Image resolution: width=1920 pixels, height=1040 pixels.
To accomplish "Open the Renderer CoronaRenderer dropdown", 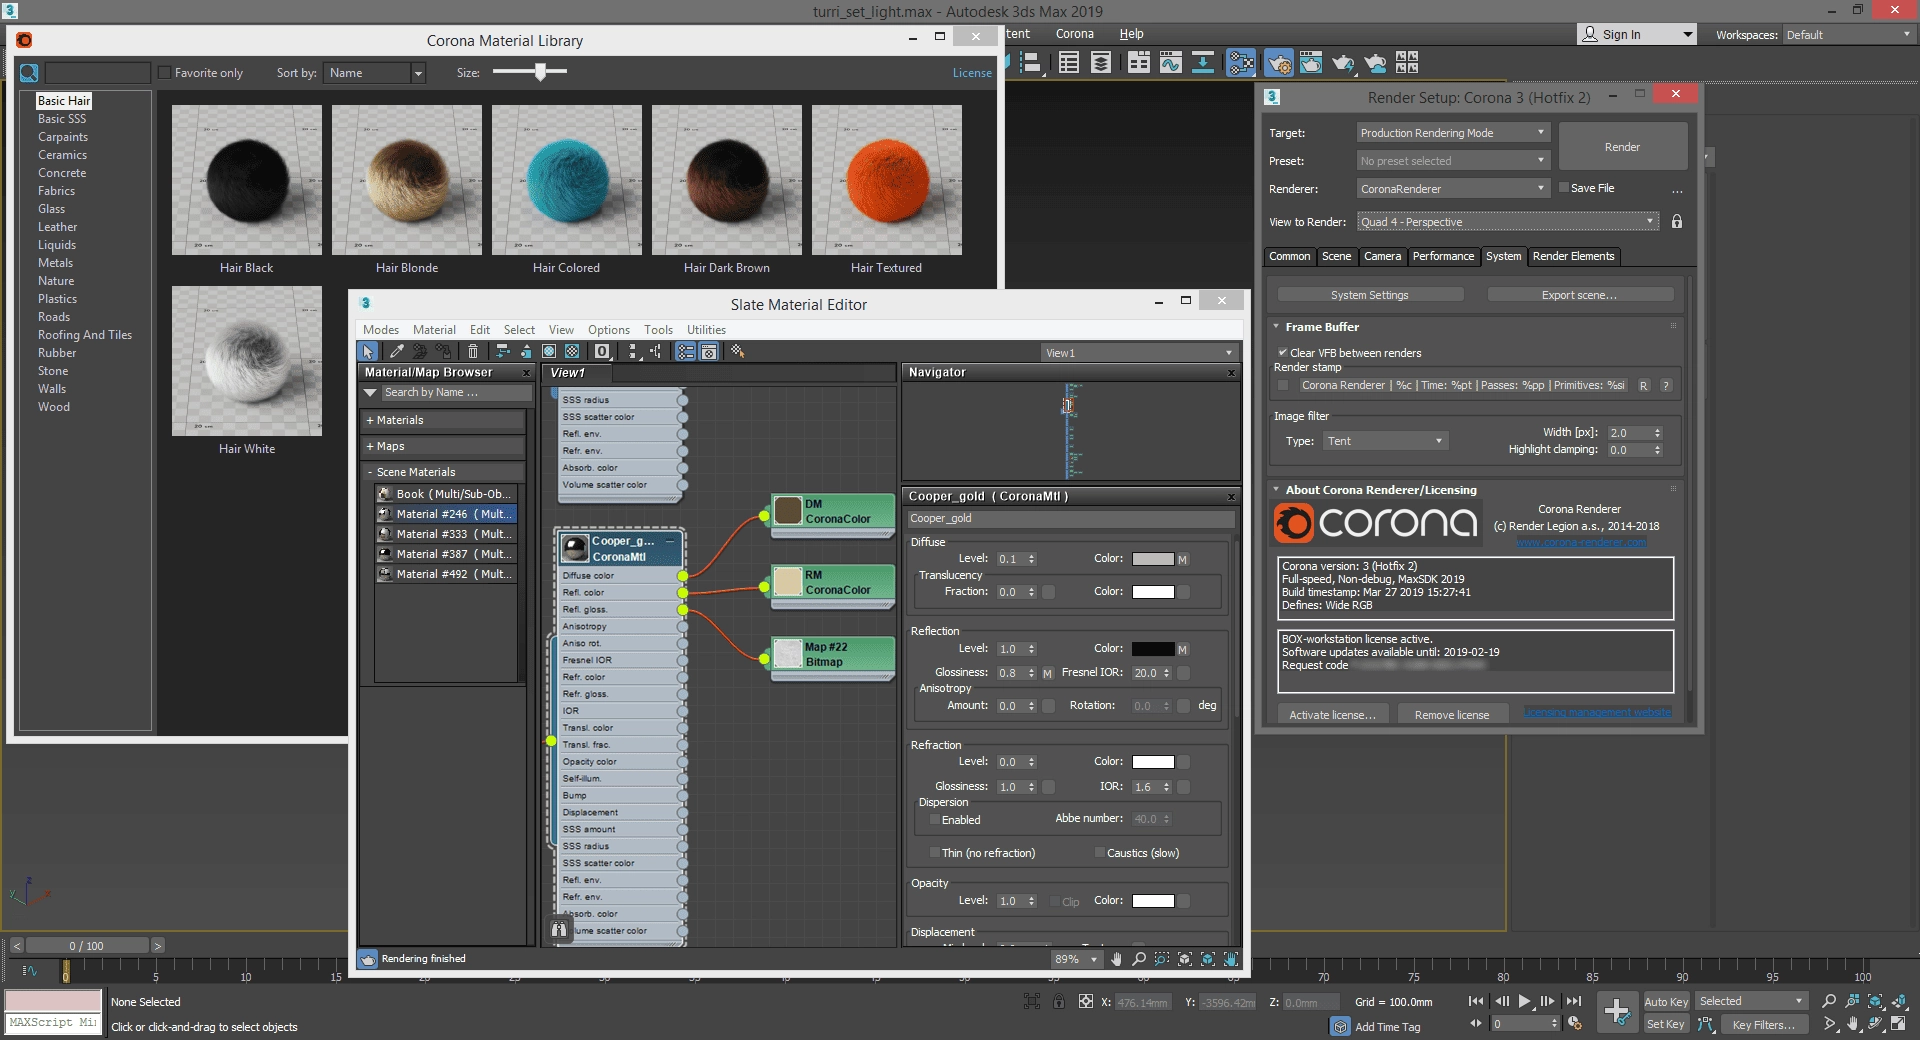I will [1452, 188].
